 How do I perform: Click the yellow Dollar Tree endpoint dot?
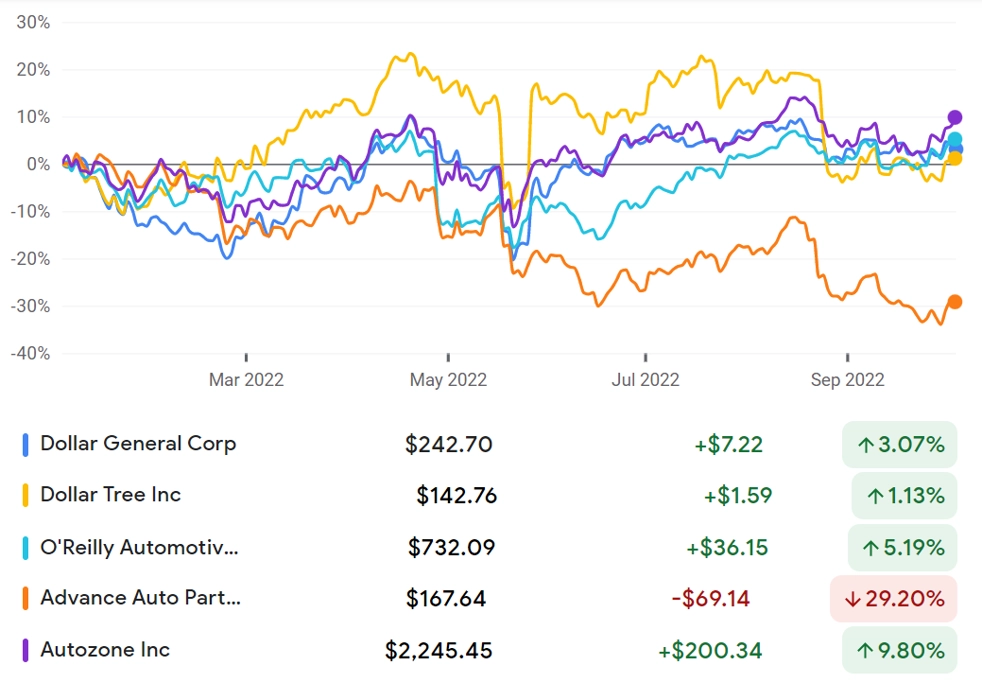(x=954, y=158)
